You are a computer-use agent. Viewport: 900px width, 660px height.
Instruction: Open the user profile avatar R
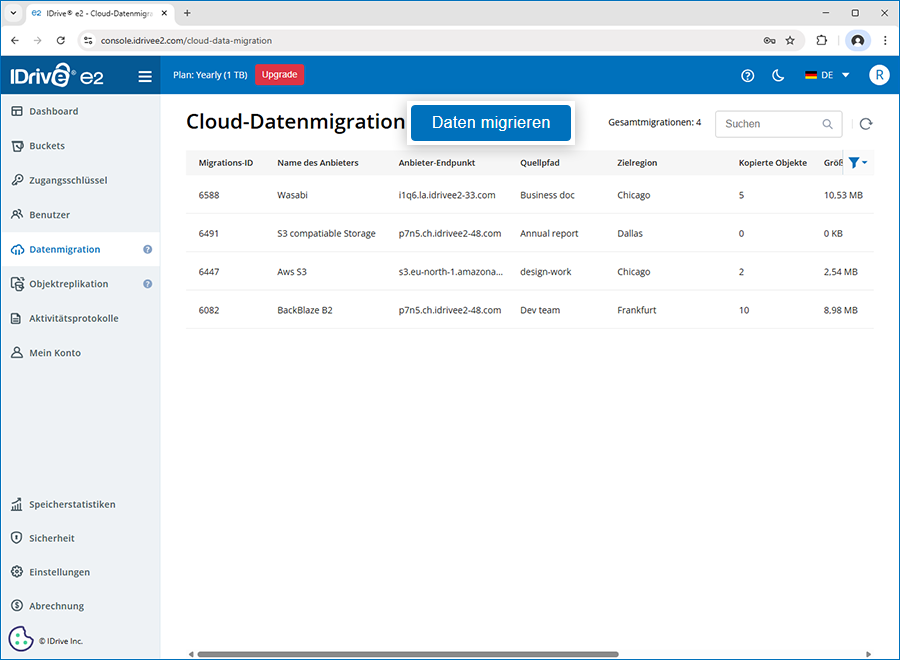pos(878,76)
